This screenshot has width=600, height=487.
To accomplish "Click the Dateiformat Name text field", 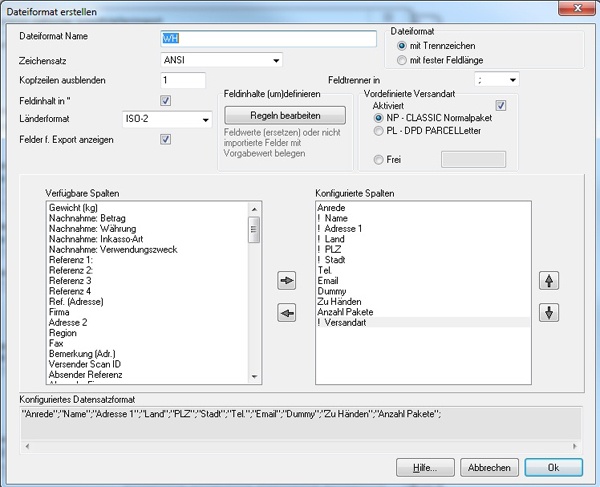I will pos(268,38).
